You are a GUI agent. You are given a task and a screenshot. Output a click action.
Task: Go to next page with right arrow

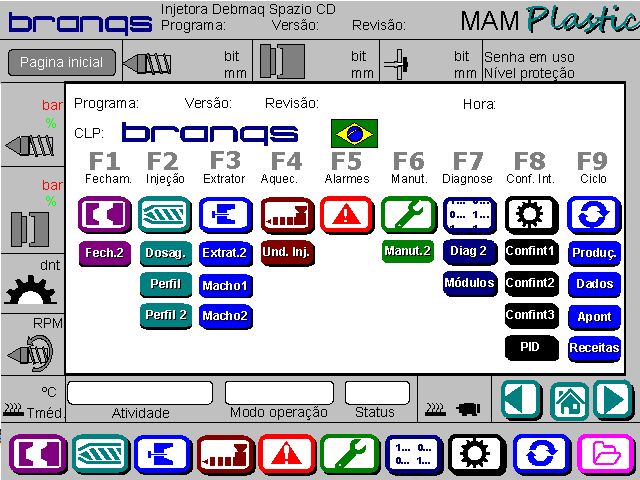[614, 401]
